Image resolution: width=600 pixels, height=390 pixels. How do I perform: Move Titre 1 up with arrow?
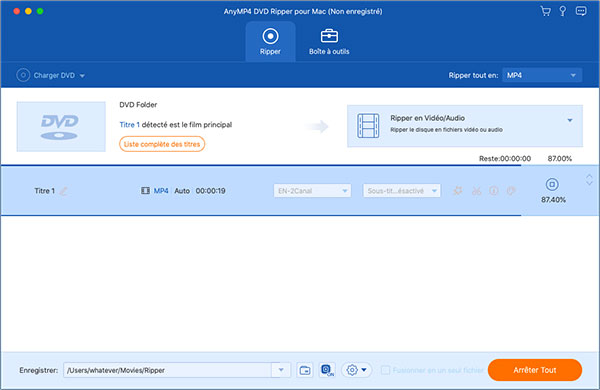589,176
